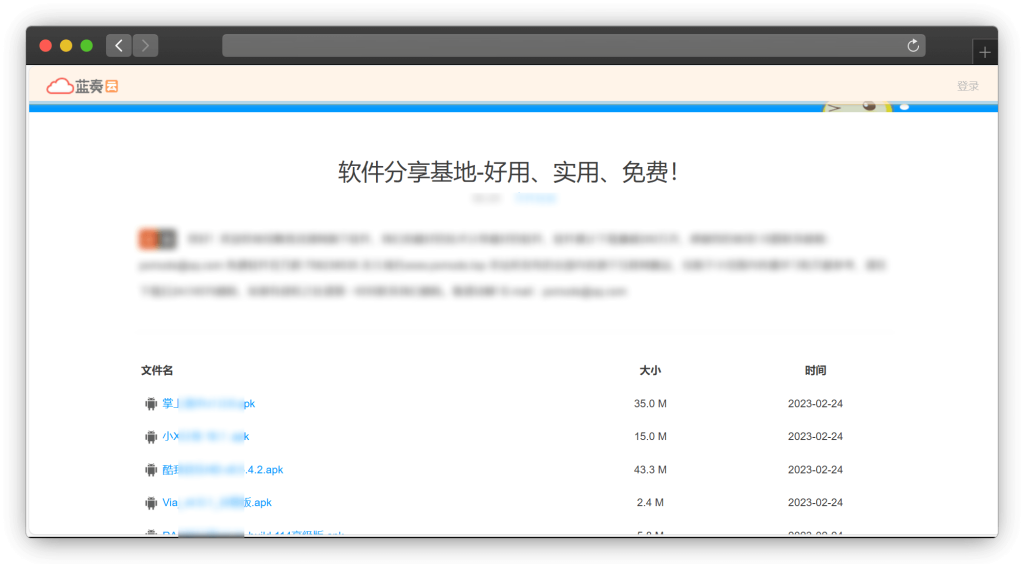Click the 43.3 M size cell
Image resolution: width=1024 pixels, height=564 pixels.
click(x=650, y=469)
